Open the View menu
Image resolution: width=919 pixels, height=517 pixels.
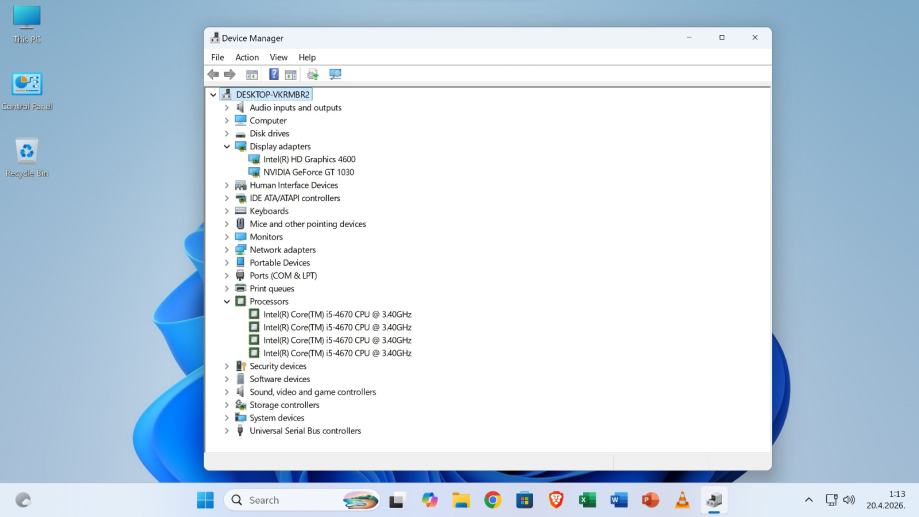[x=278, y=57]
